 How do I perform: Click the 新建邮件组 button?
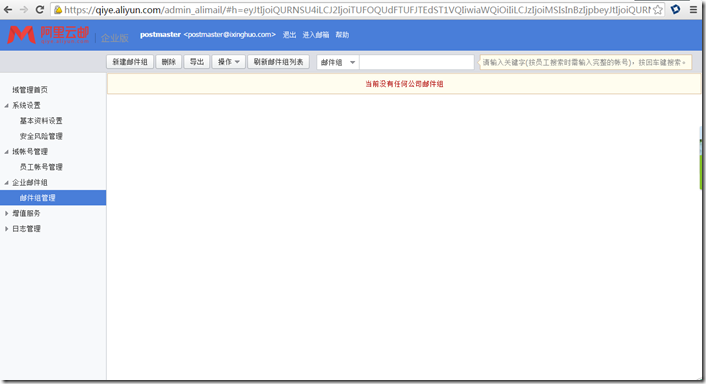[x=130, y=62]
